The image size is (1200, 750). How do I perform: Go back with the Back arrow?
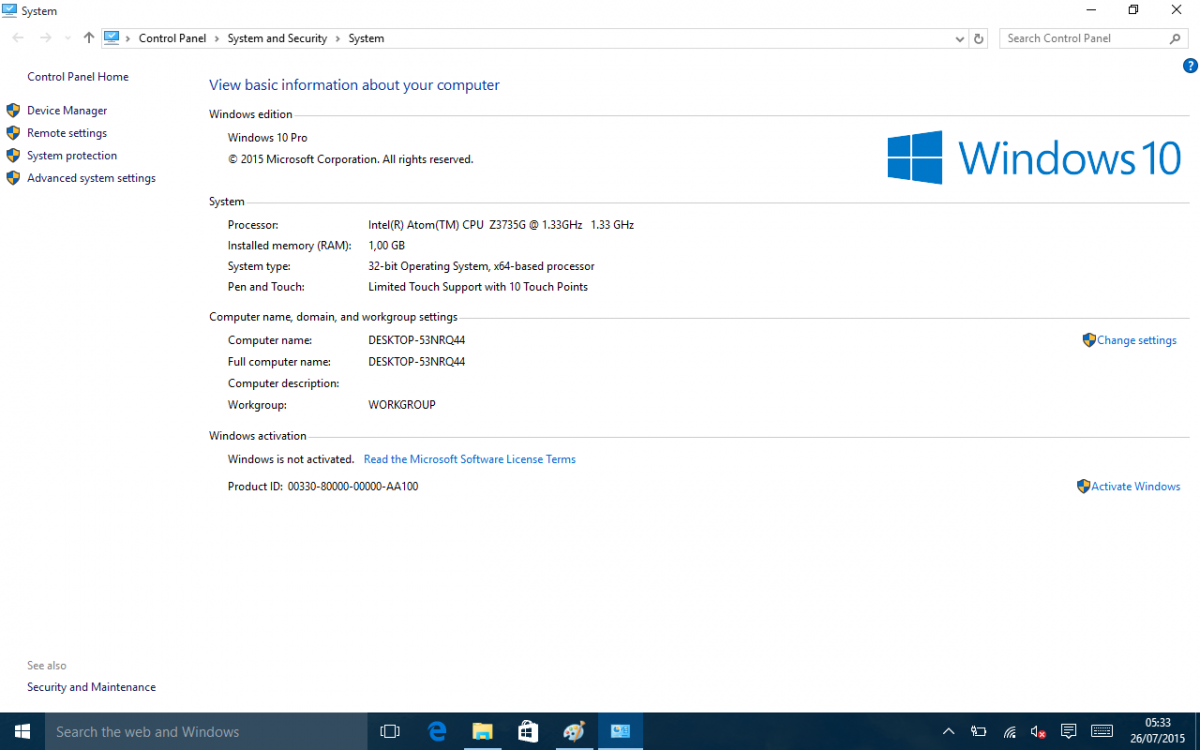point(18,38)
